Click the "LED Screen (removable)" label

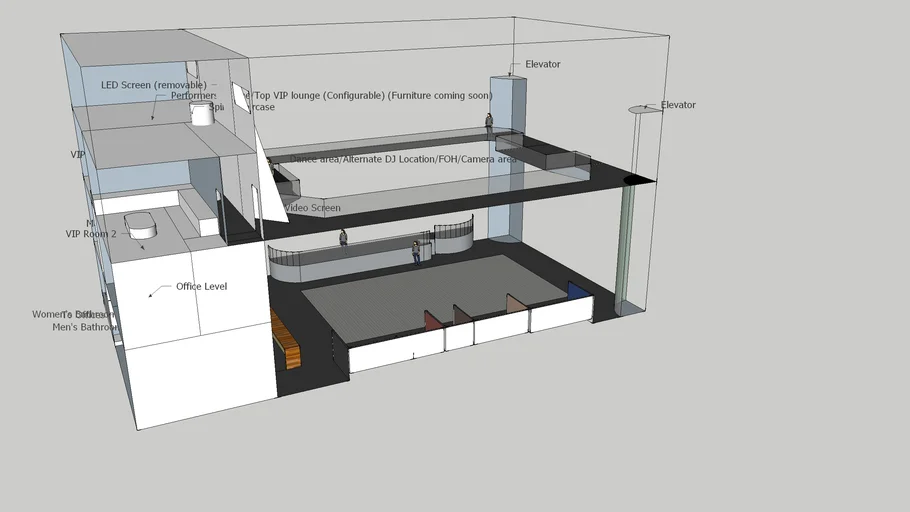click(x=153, y=85)
